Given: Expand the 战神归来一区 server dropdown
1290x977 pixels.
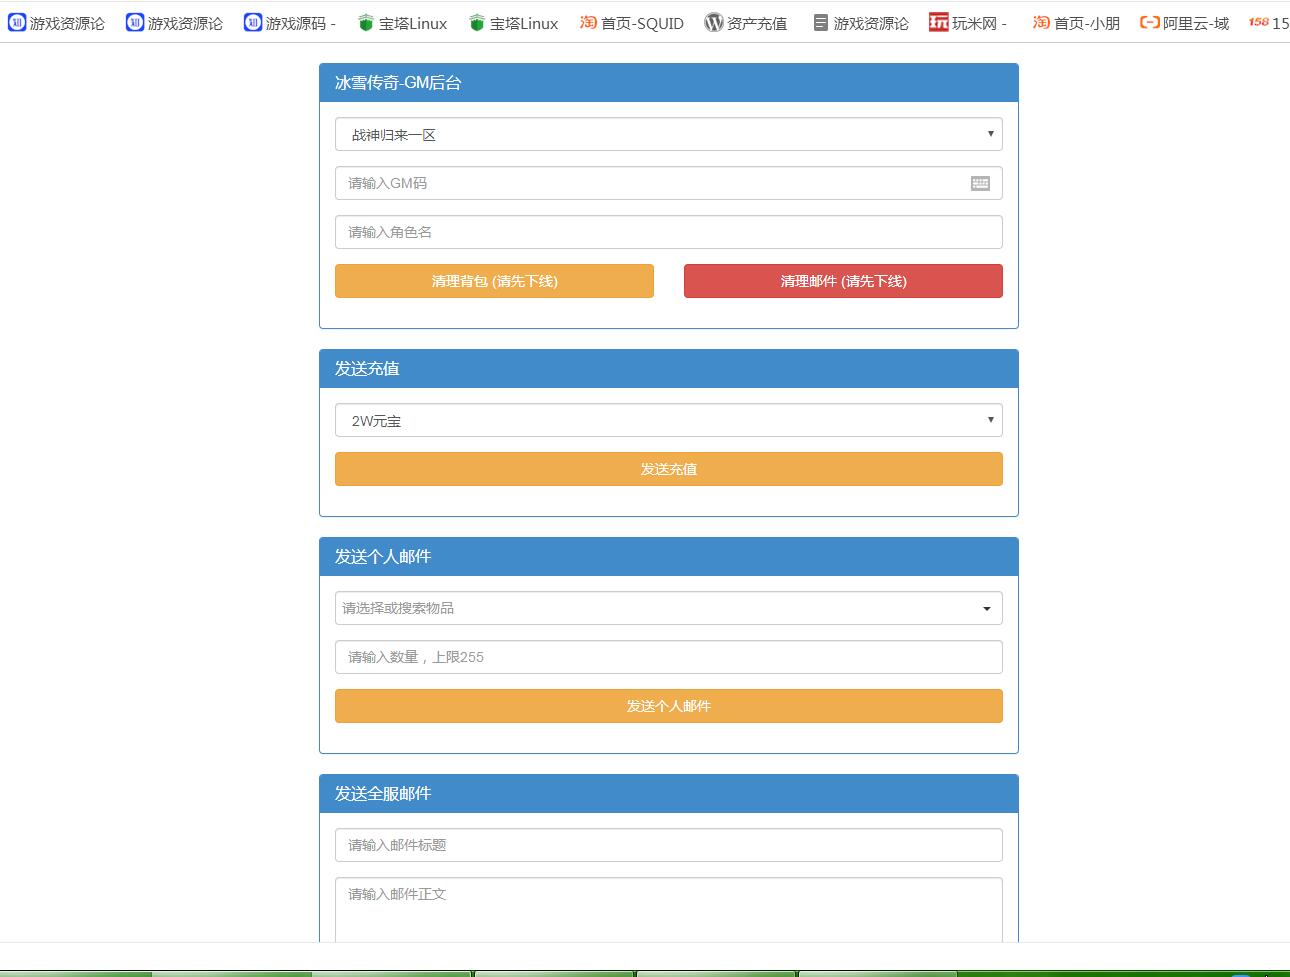Looking at the screenshot, I should [x=668, y=135].
